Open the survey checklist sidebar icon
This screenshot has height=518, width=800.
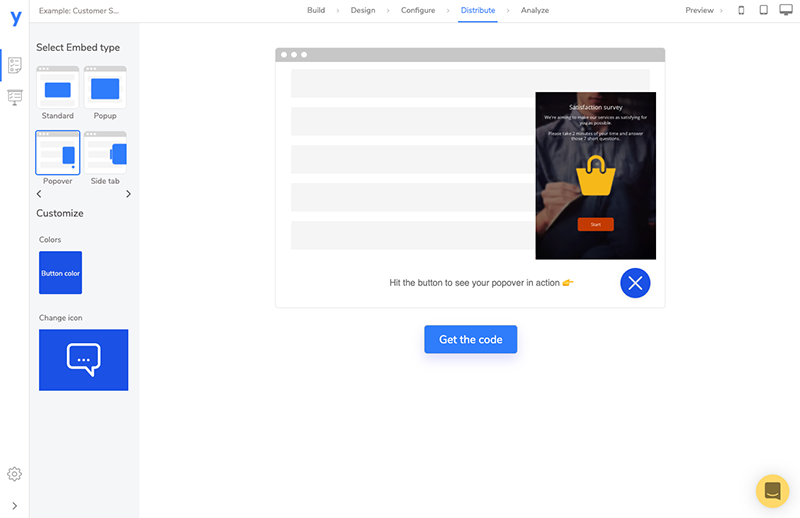coord(15,65)
